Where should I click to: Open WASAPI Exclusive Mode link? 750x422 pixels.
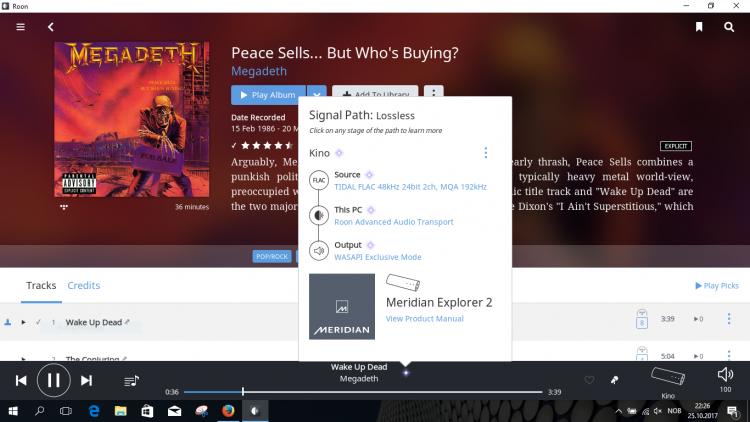coord(378,257)
